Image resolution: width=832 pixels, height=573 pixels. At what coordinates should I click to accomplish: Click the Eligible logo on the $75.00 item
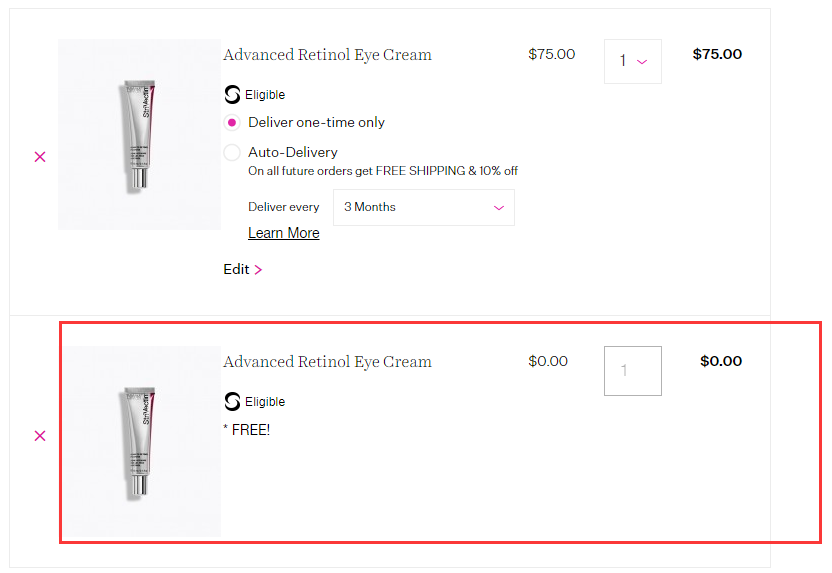[x=232, y=95]
